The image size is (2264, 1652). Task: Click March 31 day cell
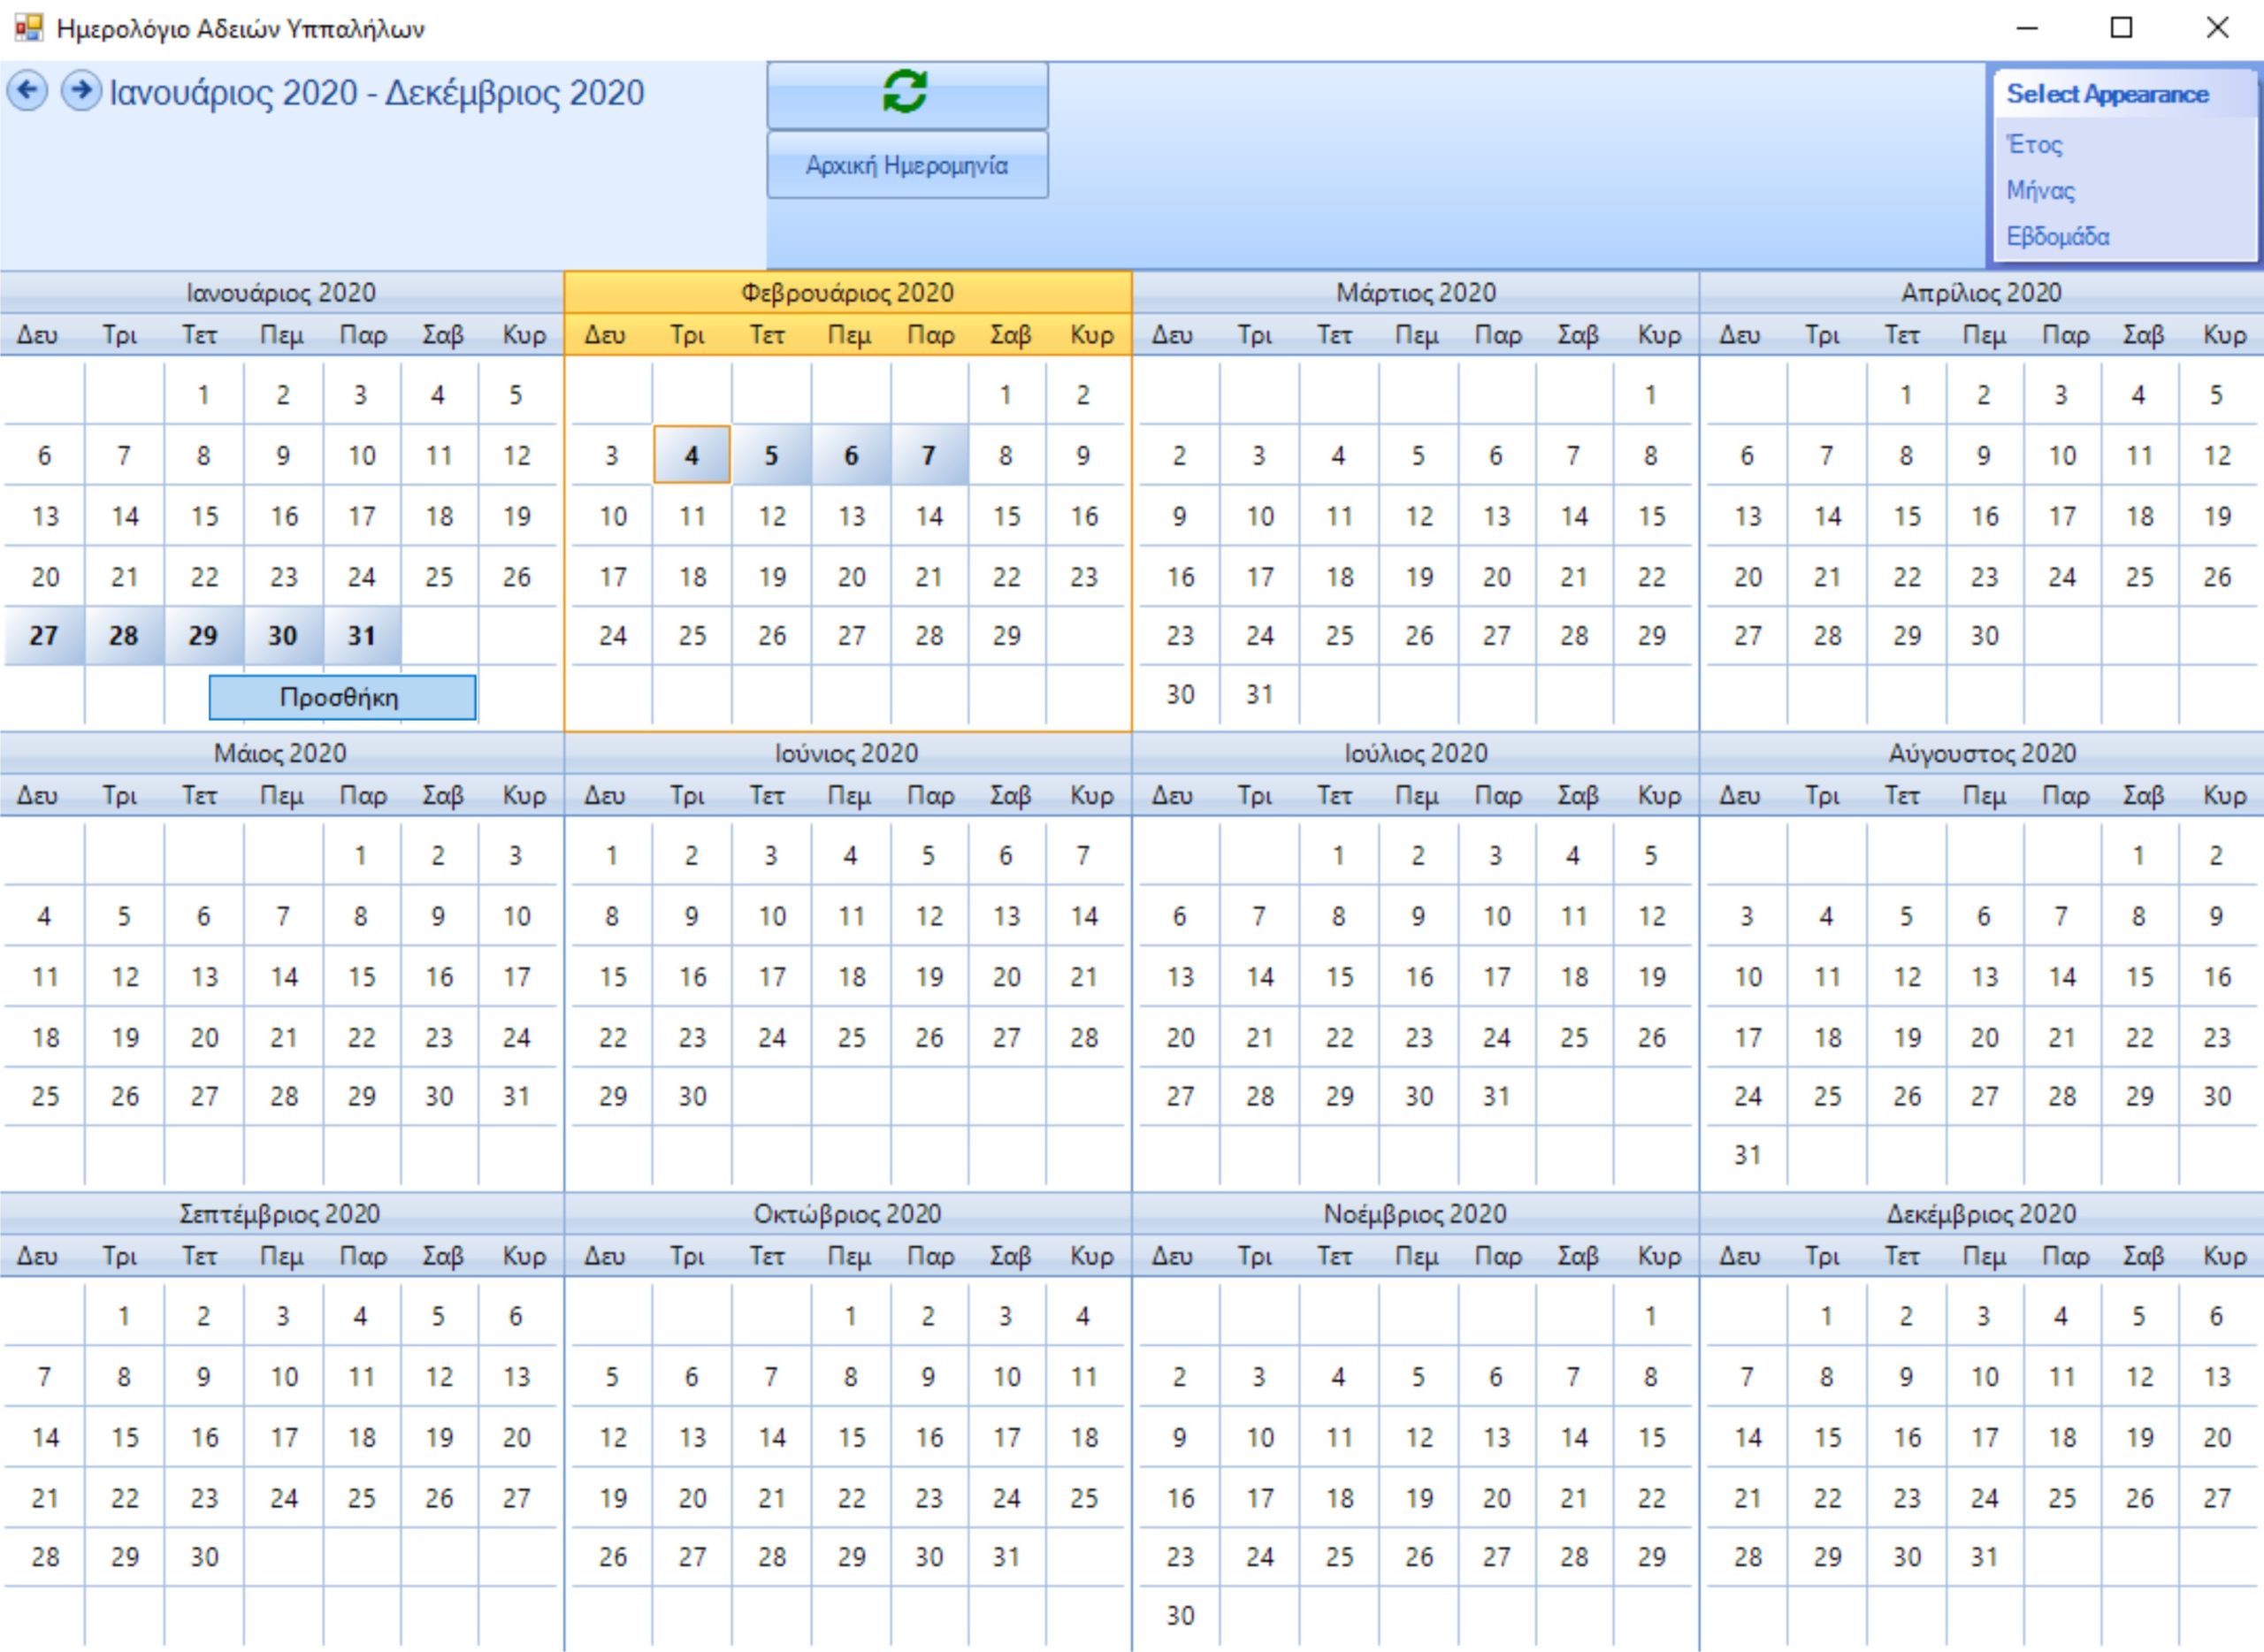[1259, 695]
